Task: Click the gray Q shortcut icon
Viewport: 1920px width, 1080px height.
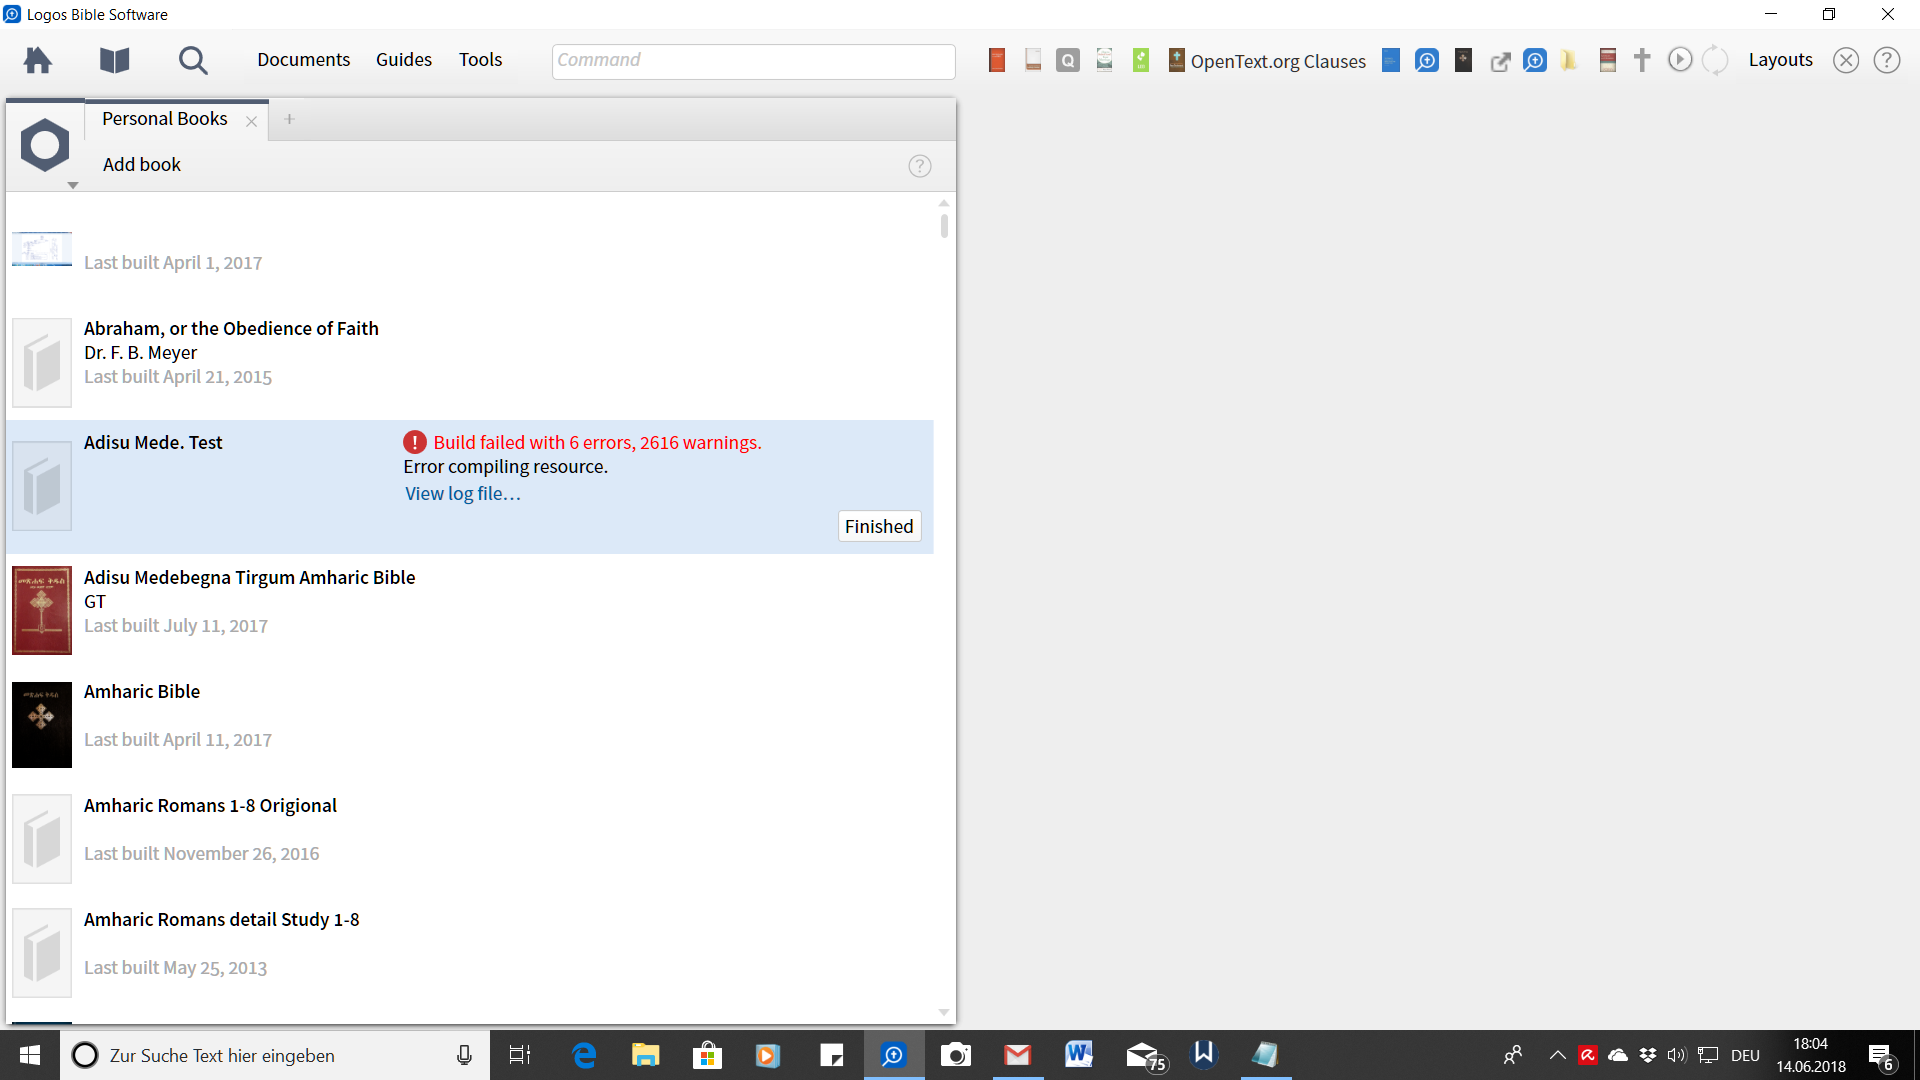Action: (1068, 61)
